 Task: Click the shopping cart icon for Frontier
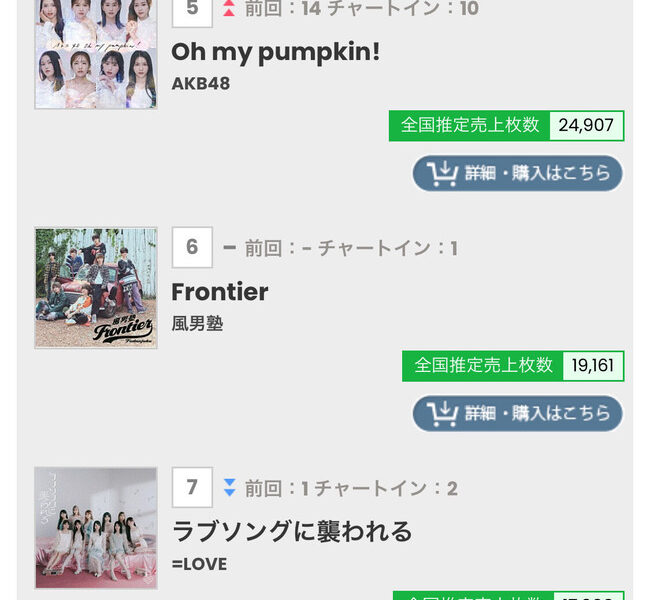pyautogui.click(x=442, y=414)
